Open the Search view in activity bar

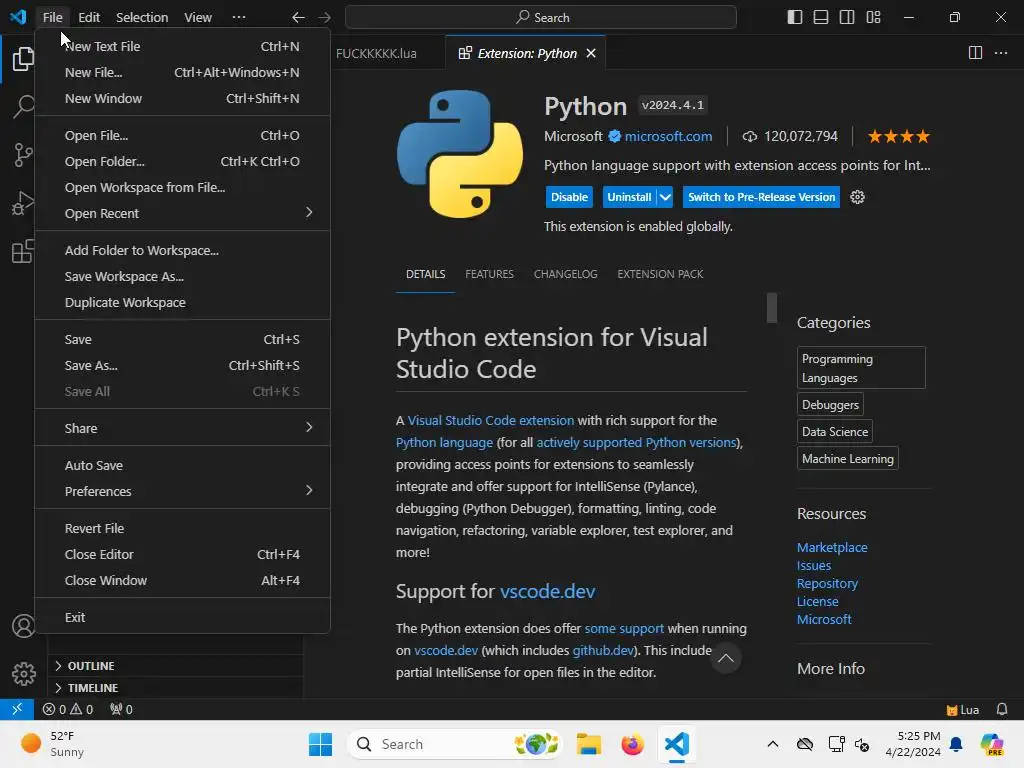(x=23, y=106)
